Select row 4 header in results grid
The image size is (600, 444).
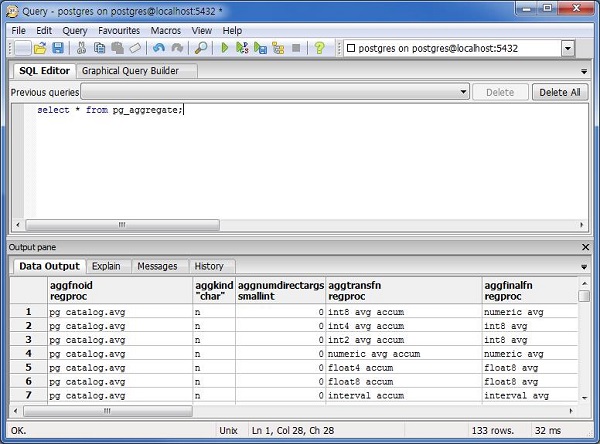click(28, 354)
